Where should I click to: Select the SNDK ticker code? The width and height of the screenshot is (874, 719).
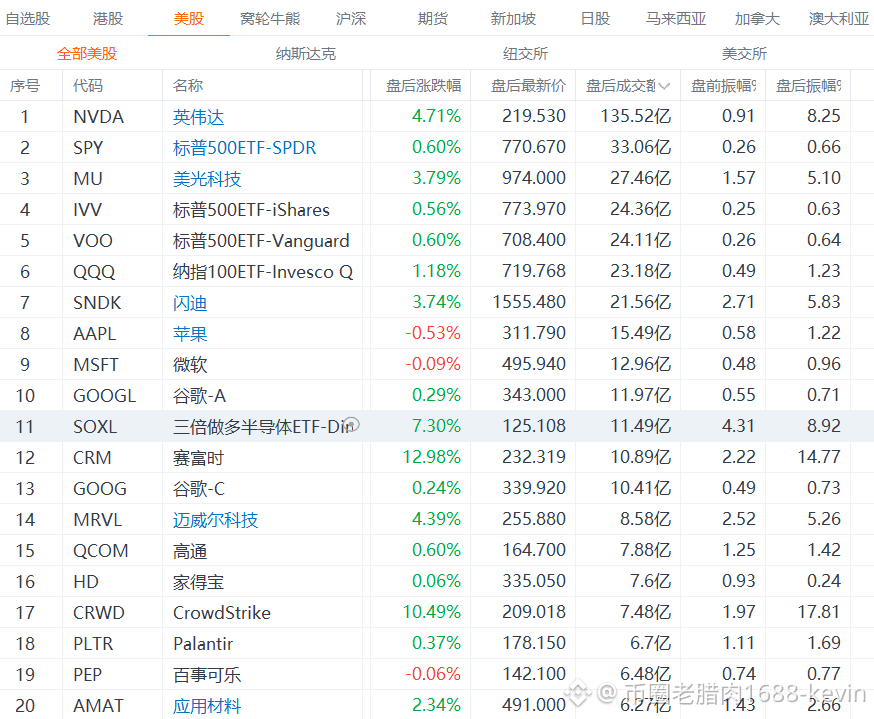tap(97, 303)
